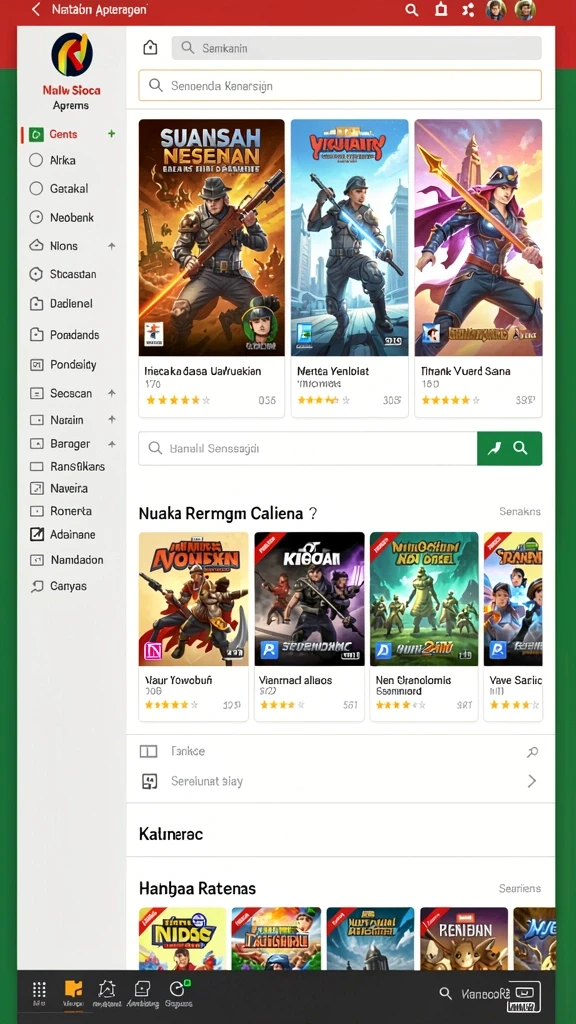Open search from the red header bar
Image resolution: width=576 pixels, height=1024 pixels.
point(411,10)
